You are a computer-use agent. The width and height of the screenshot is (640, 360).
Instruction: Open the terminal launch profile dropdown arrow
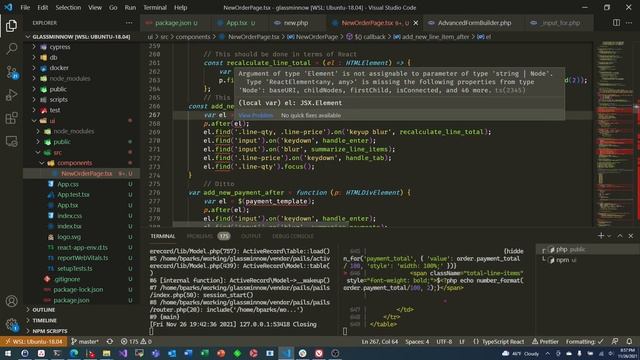coord(609,236)
